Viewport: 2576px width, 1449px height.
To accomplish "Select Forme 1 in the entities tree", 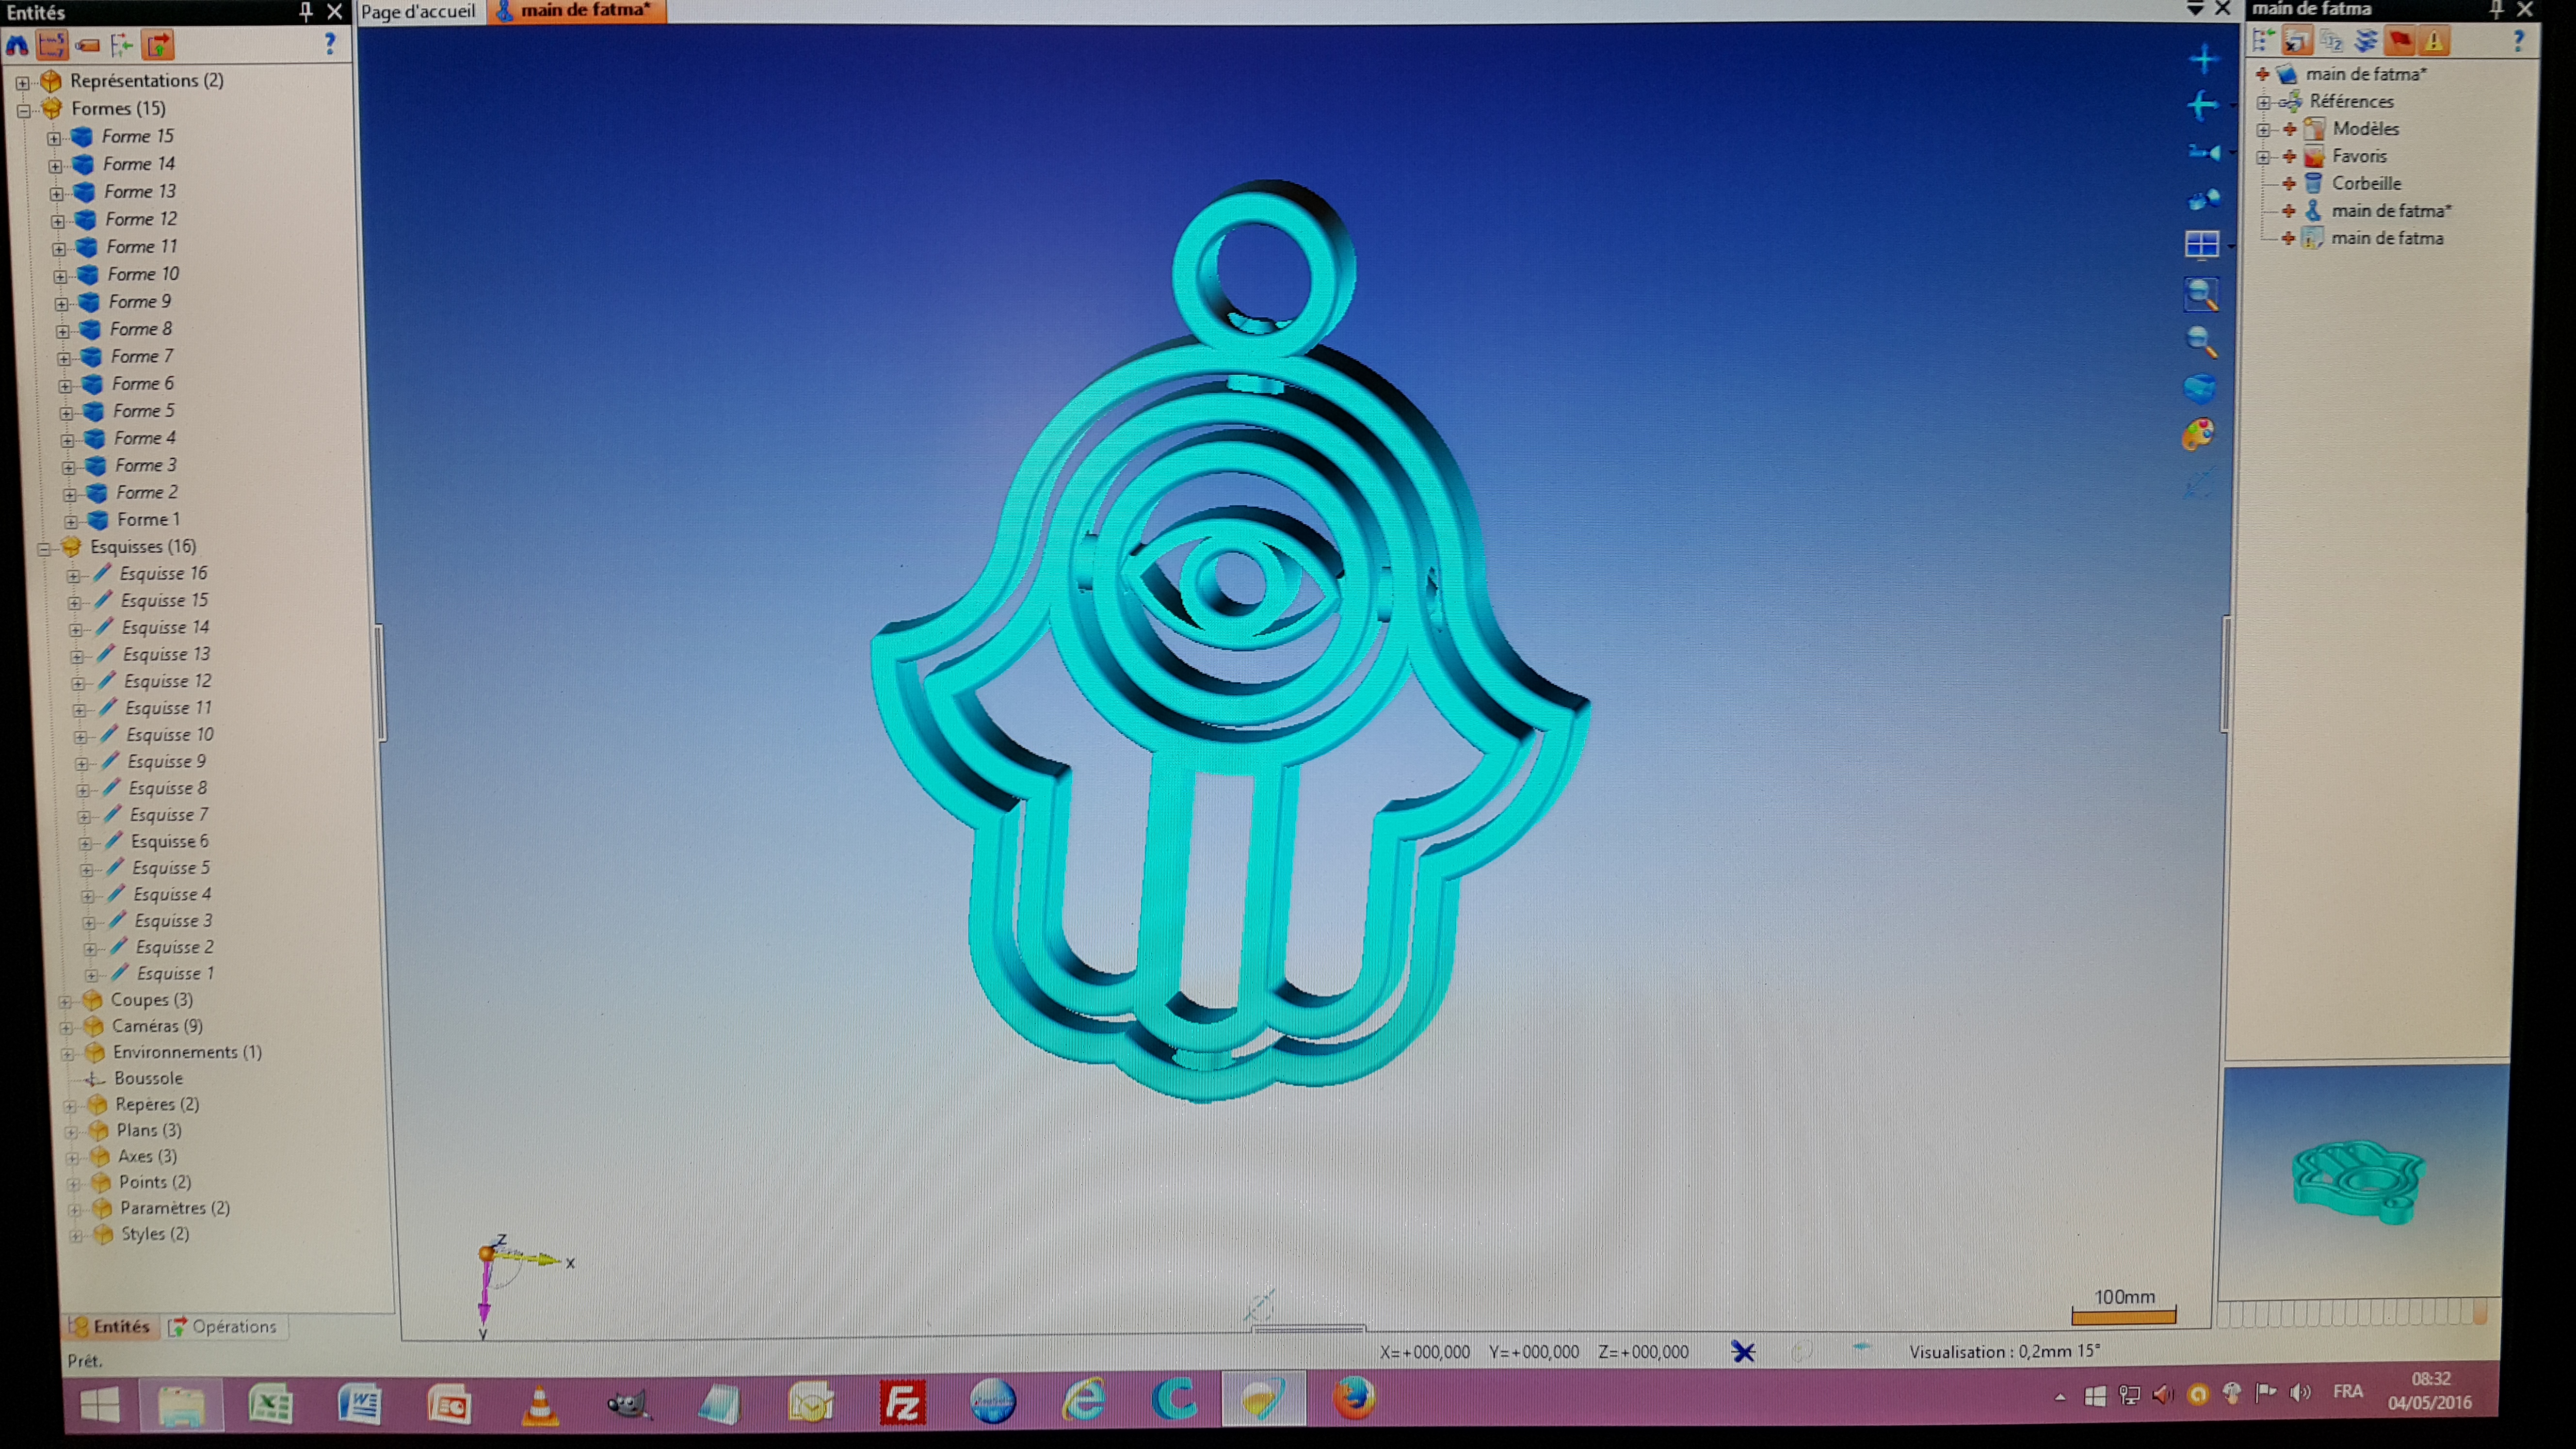I will [x=148, y=520].
